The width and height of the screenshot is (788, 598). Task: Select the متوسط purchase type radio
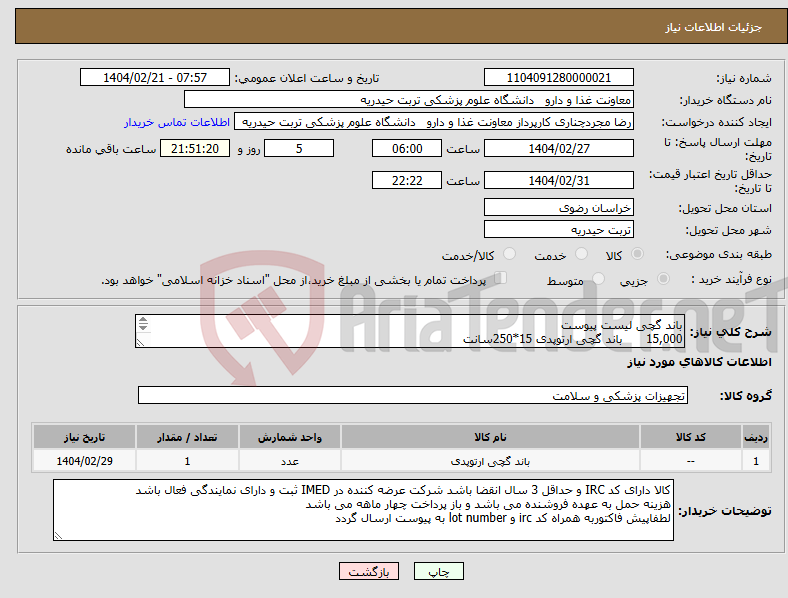pos(599,279)
